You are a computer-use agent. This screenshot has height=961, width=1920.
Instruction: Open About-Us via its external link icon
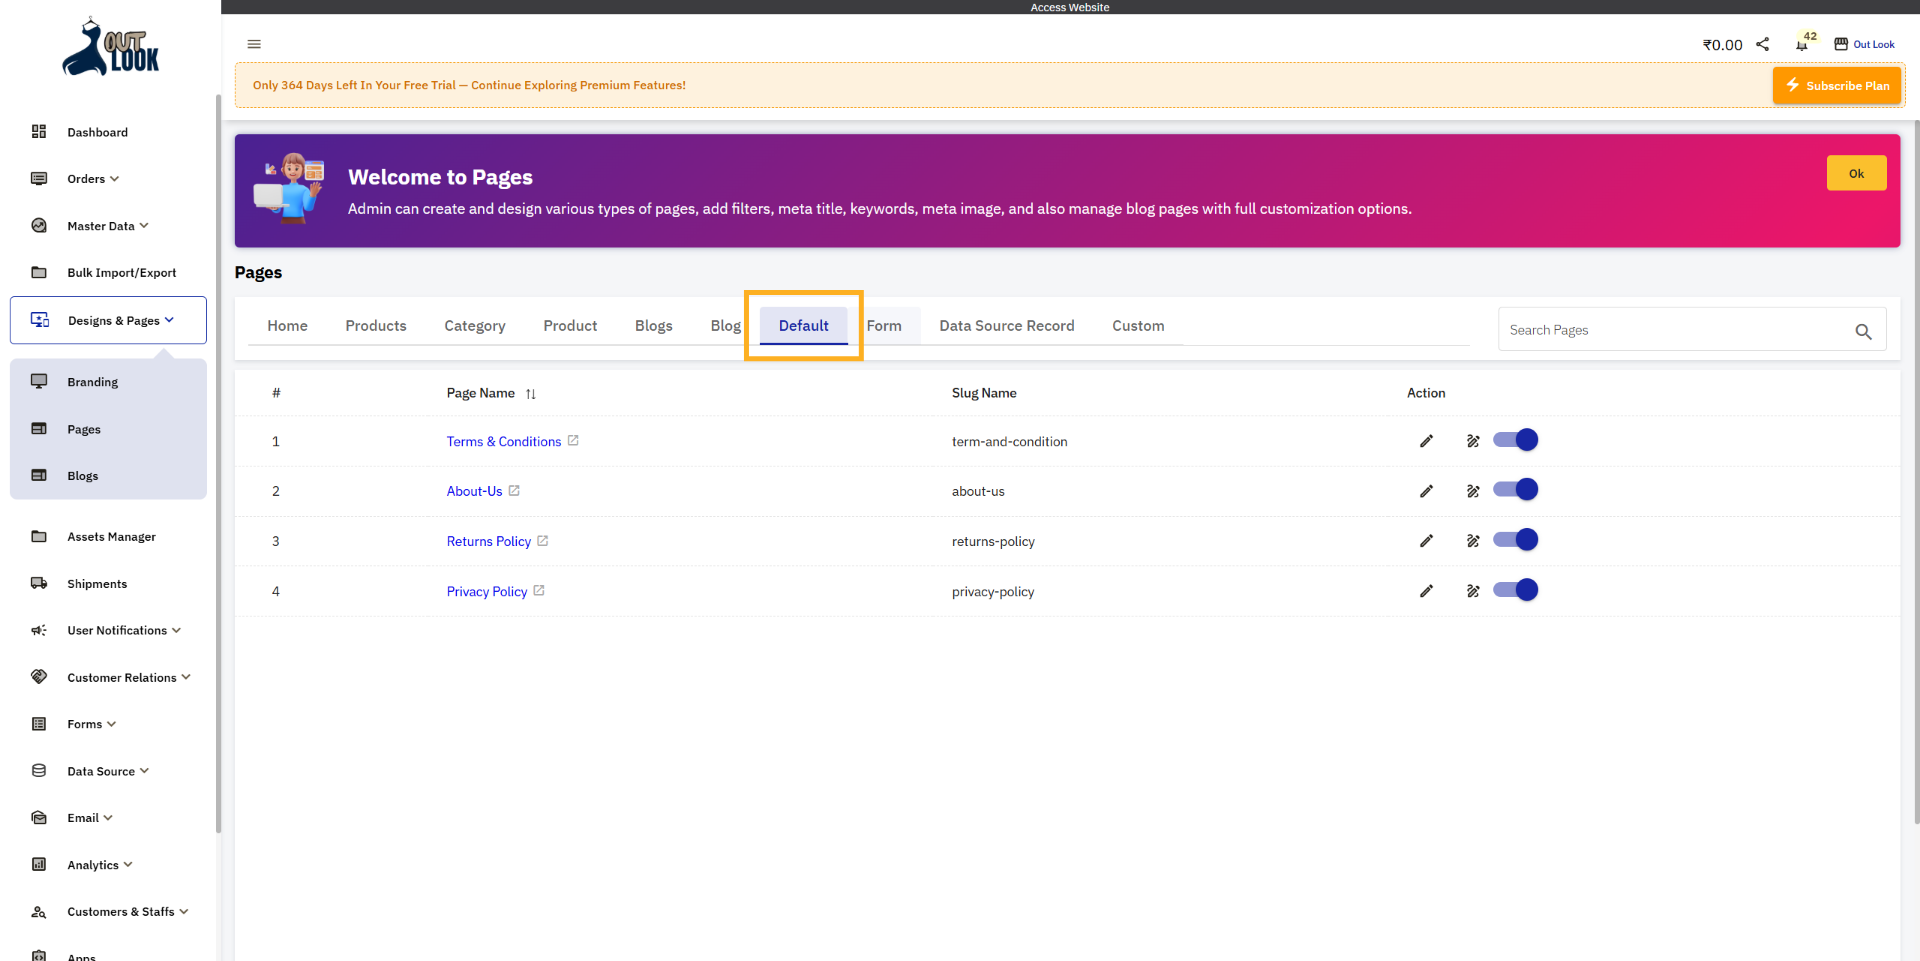coord(513,490)
